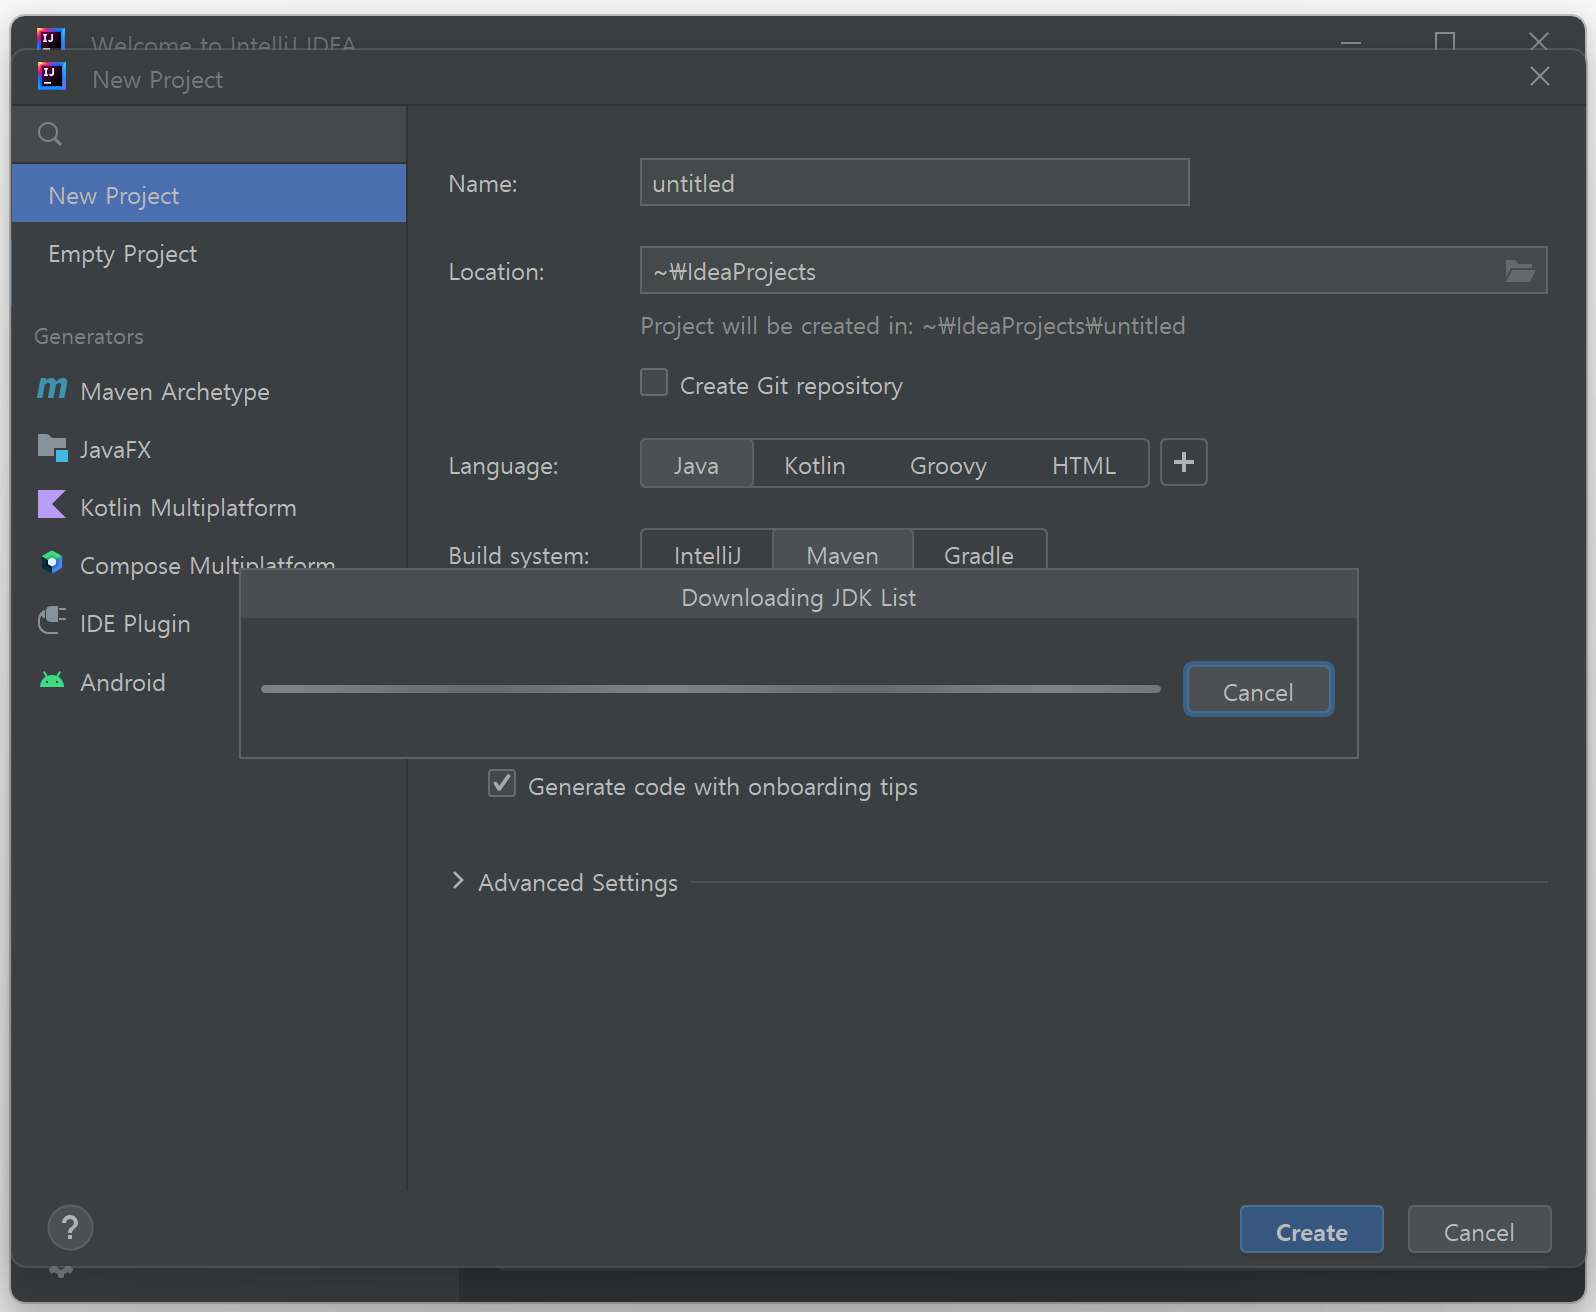Click the Create button
1596x1312 pixels.
coord(1312,1230)
